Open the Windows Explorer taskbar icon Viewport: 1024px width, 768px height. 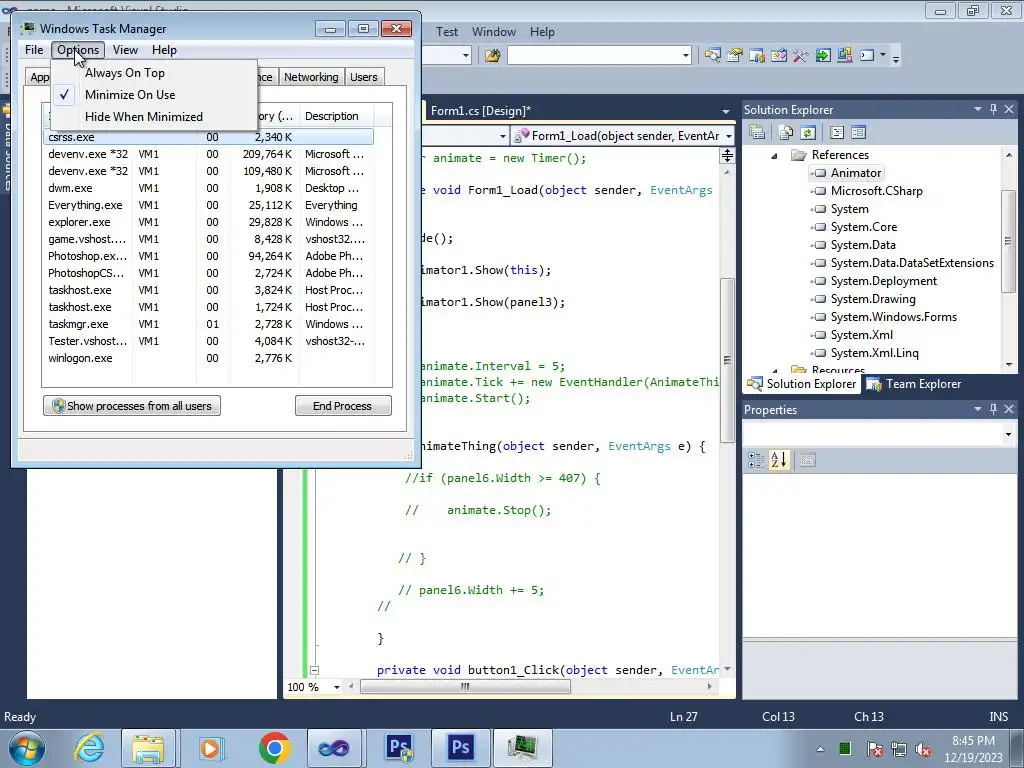148,747
